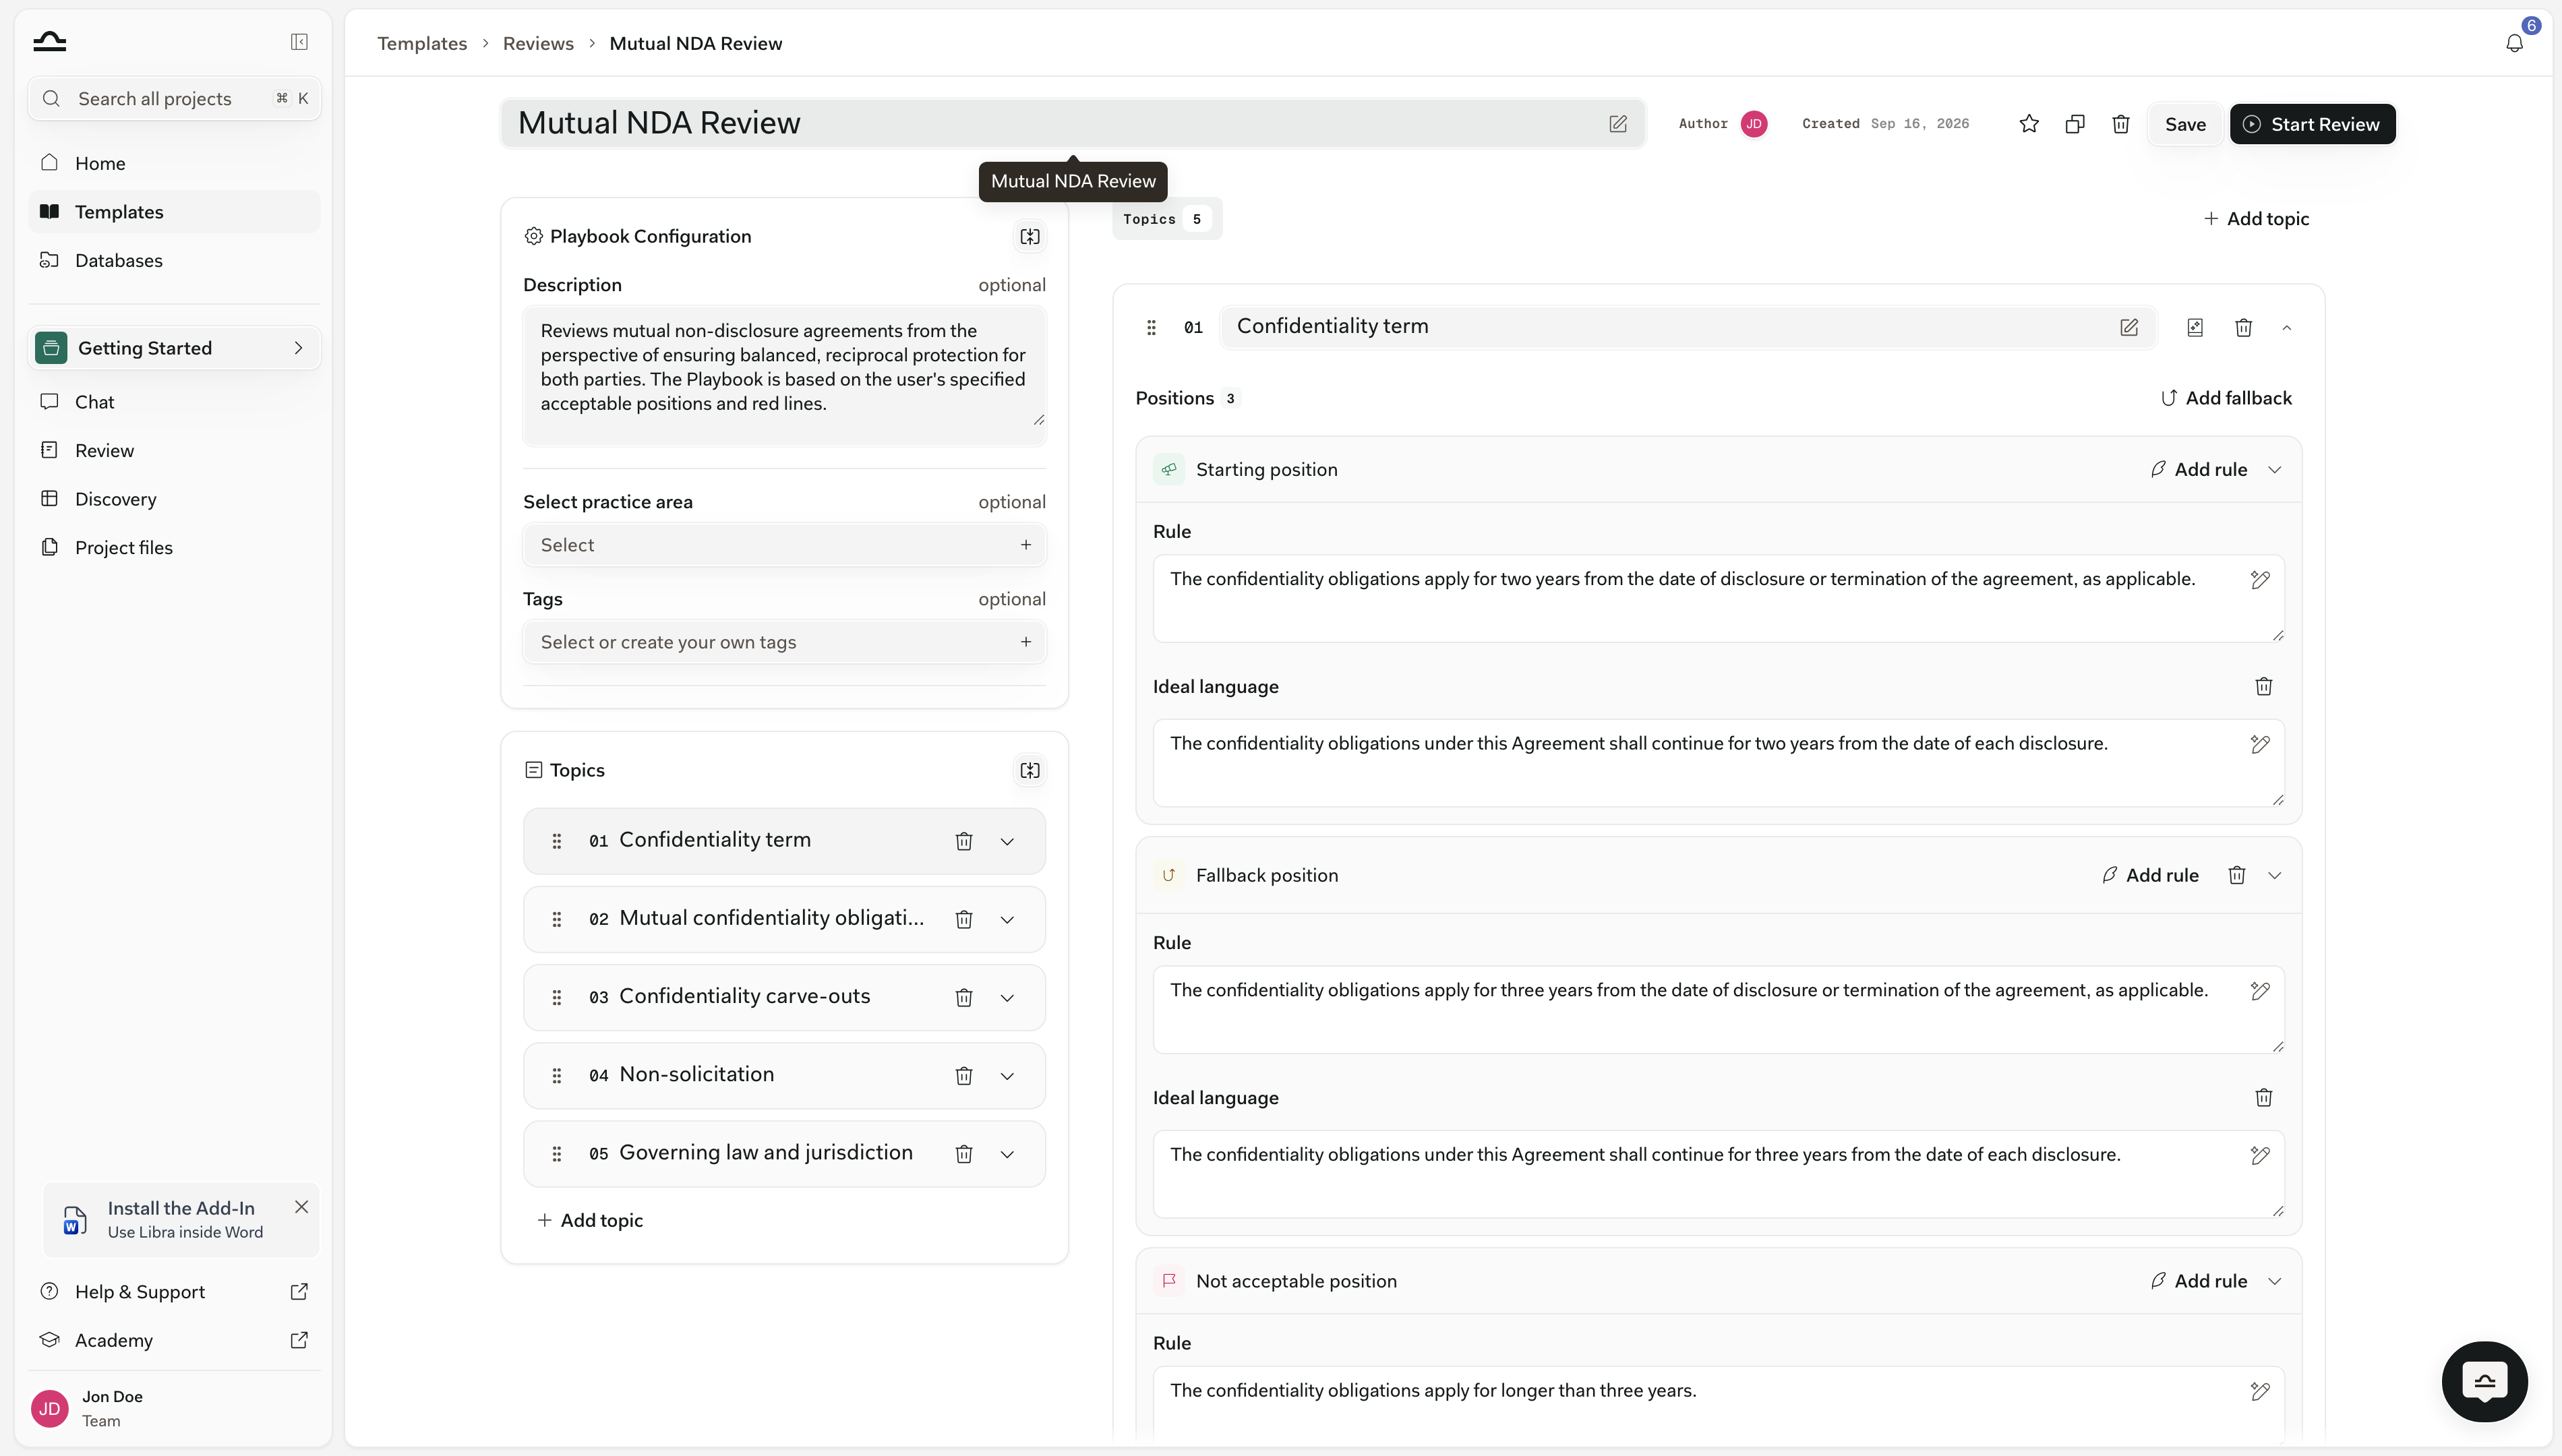
Task: Open the Tags selection dropdown
Action: pyautogui.click(x=784, y=642)
